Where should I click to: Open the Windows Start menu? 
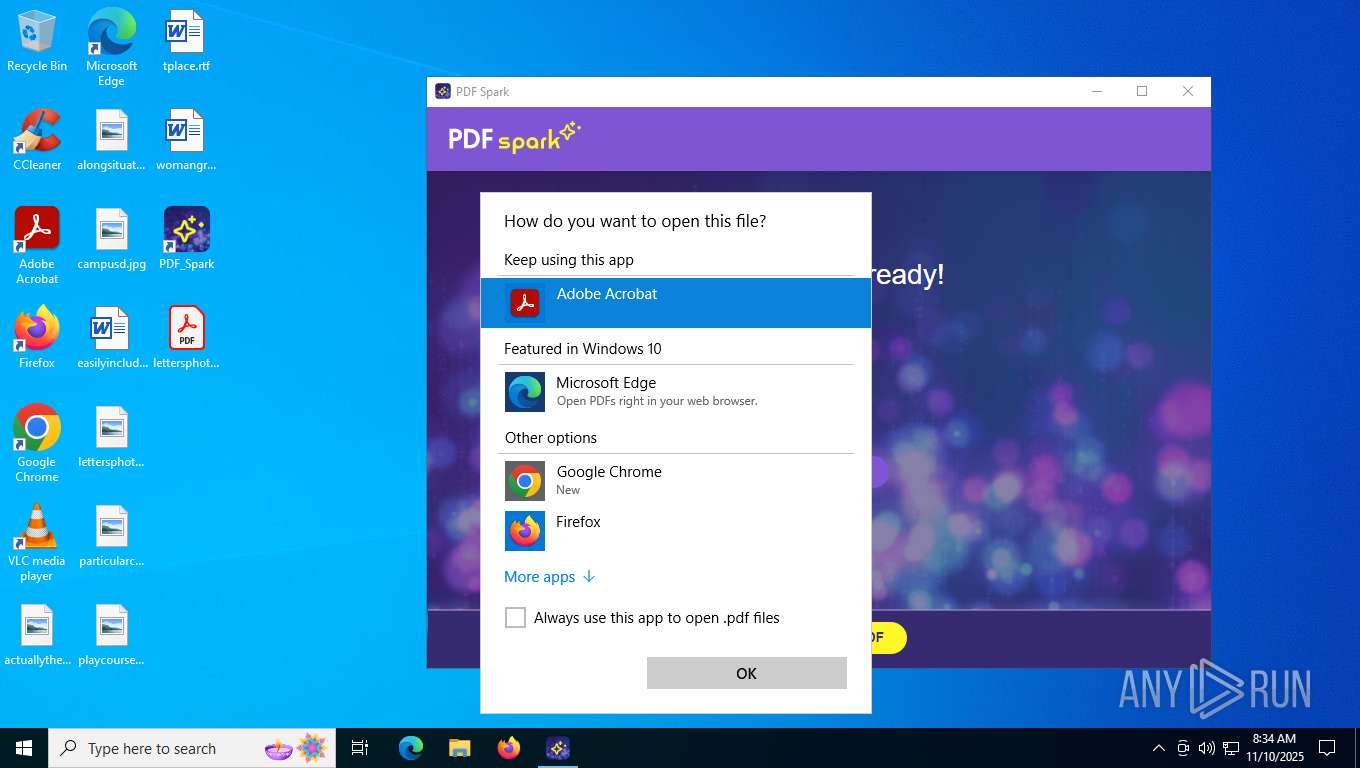(x=24, y=748)
